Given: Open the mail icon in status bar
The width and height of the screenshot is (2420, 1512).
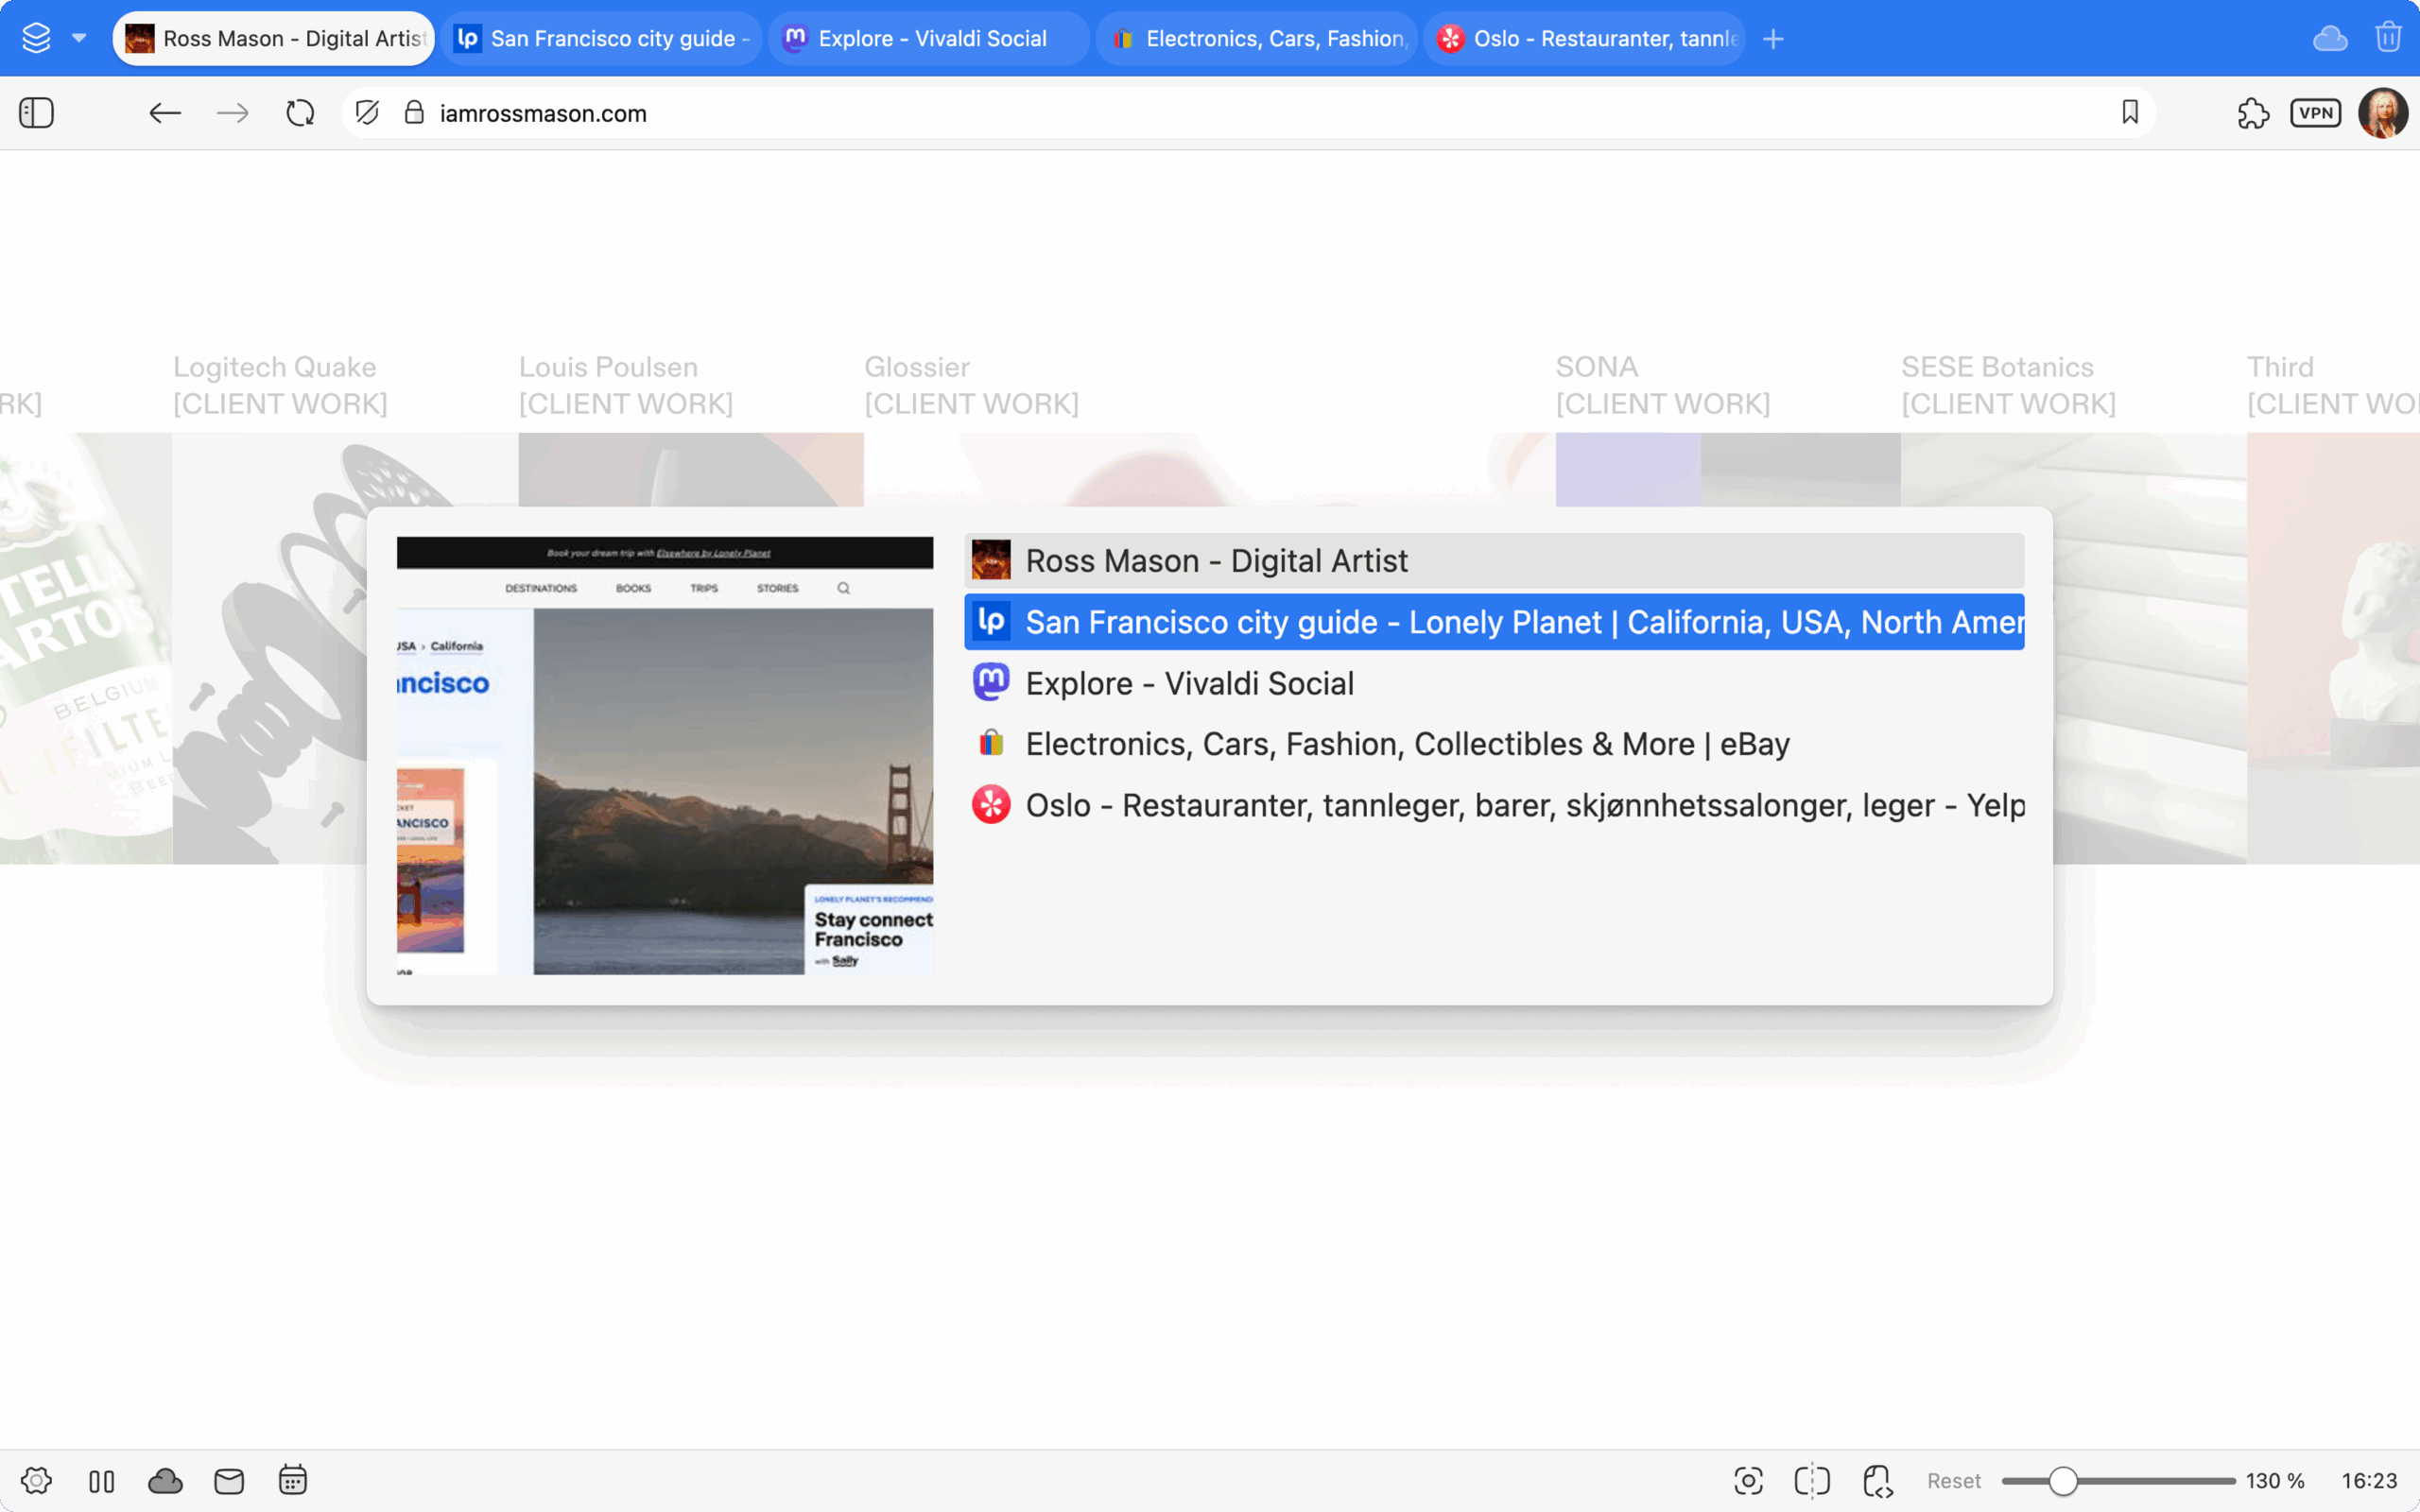Looking at the screenshot, I should [x=229, y=1481].
